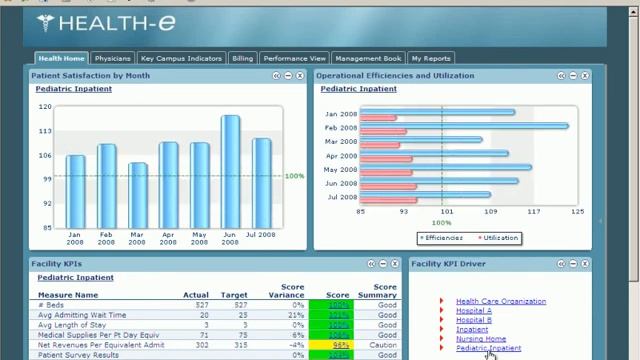
Task: Collapse the Facility KPIs panel with double-arrow icon
Action: click(371, 264)
